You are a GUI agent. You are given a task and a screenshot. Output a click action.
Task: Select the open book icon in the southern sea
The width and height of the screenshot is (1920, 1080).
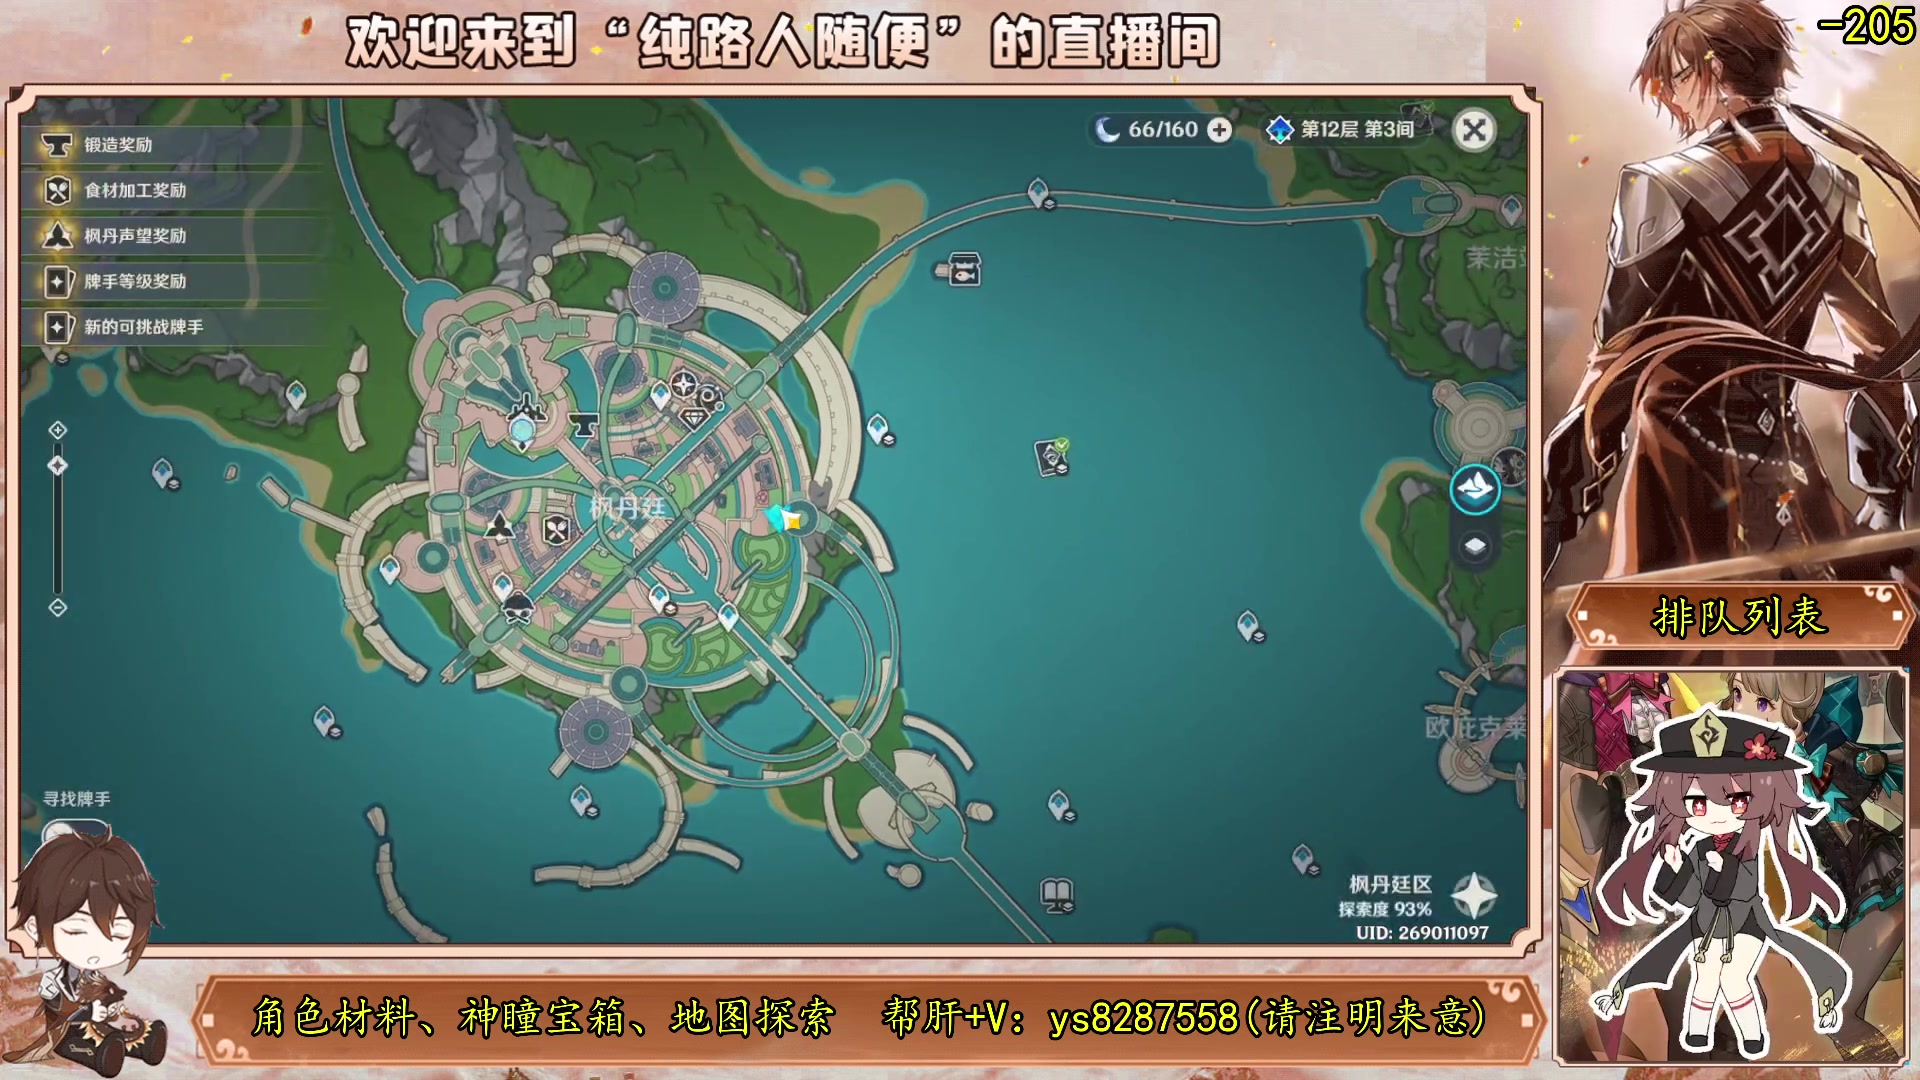(1057, 893)
